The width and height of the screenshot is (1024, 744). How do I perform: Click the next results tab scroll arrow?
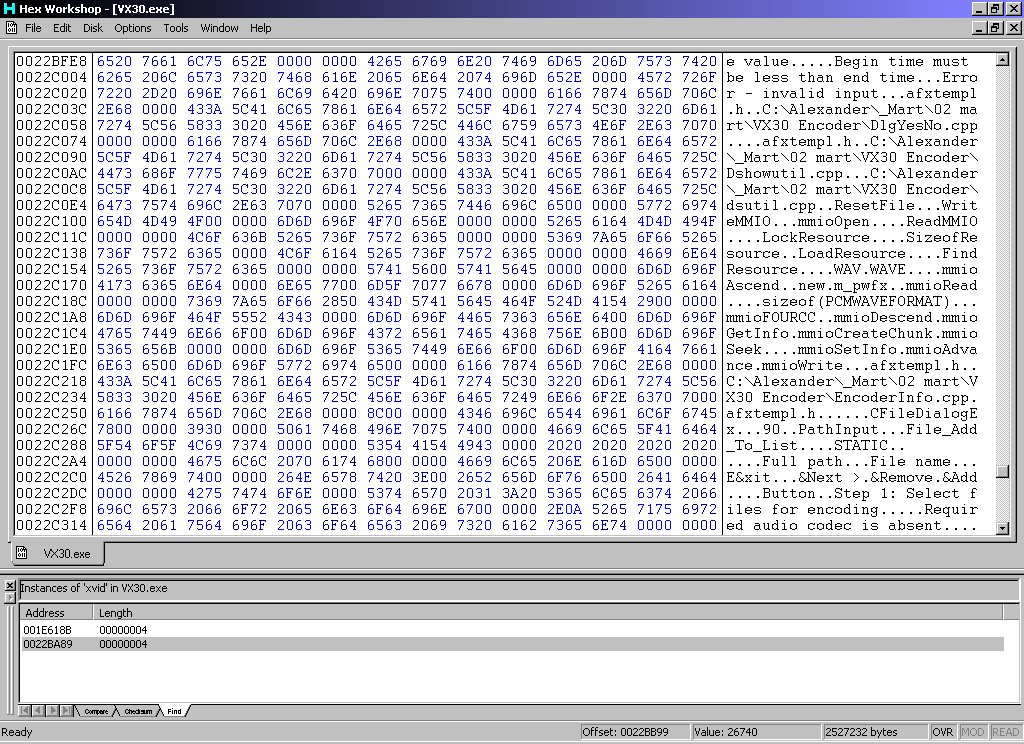coord(52,711)
